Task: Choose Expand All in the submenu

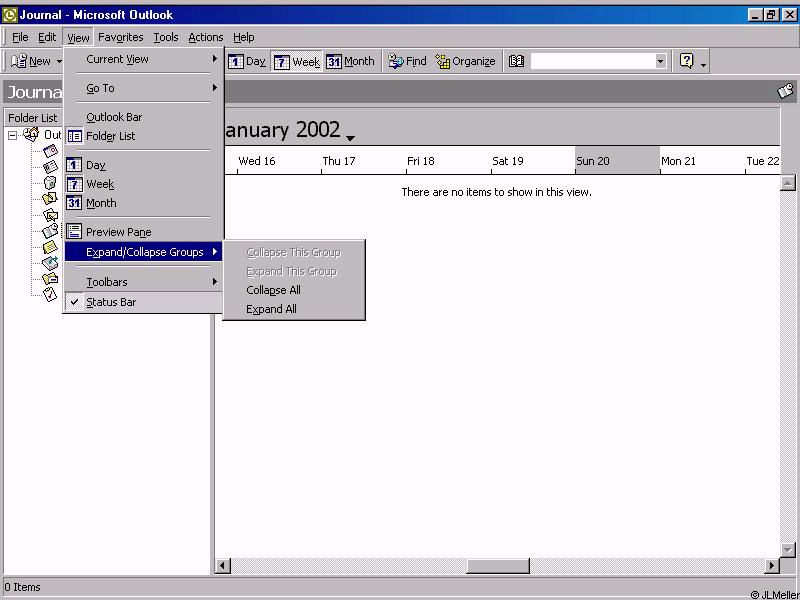Action: pos(294,309)
